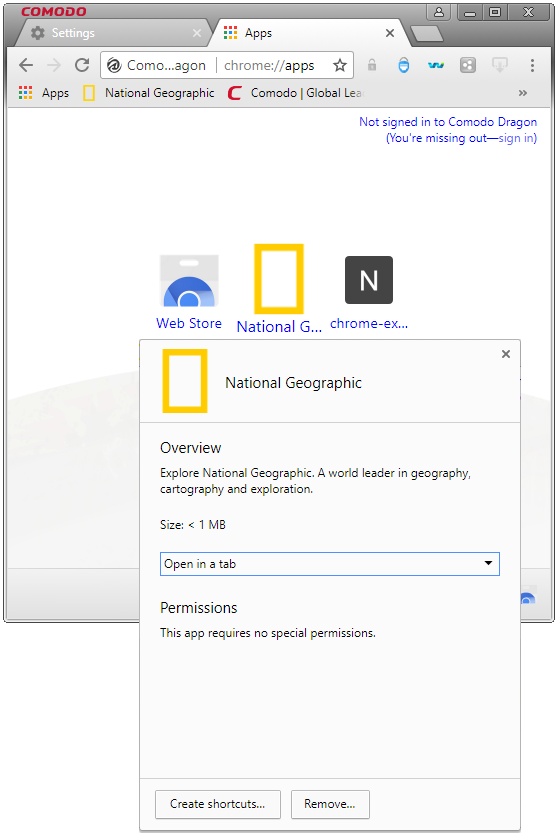The height and width of the screenshot is (833, 558).
Task: Open the National Geographic bookmark
Action: (149, 93)
